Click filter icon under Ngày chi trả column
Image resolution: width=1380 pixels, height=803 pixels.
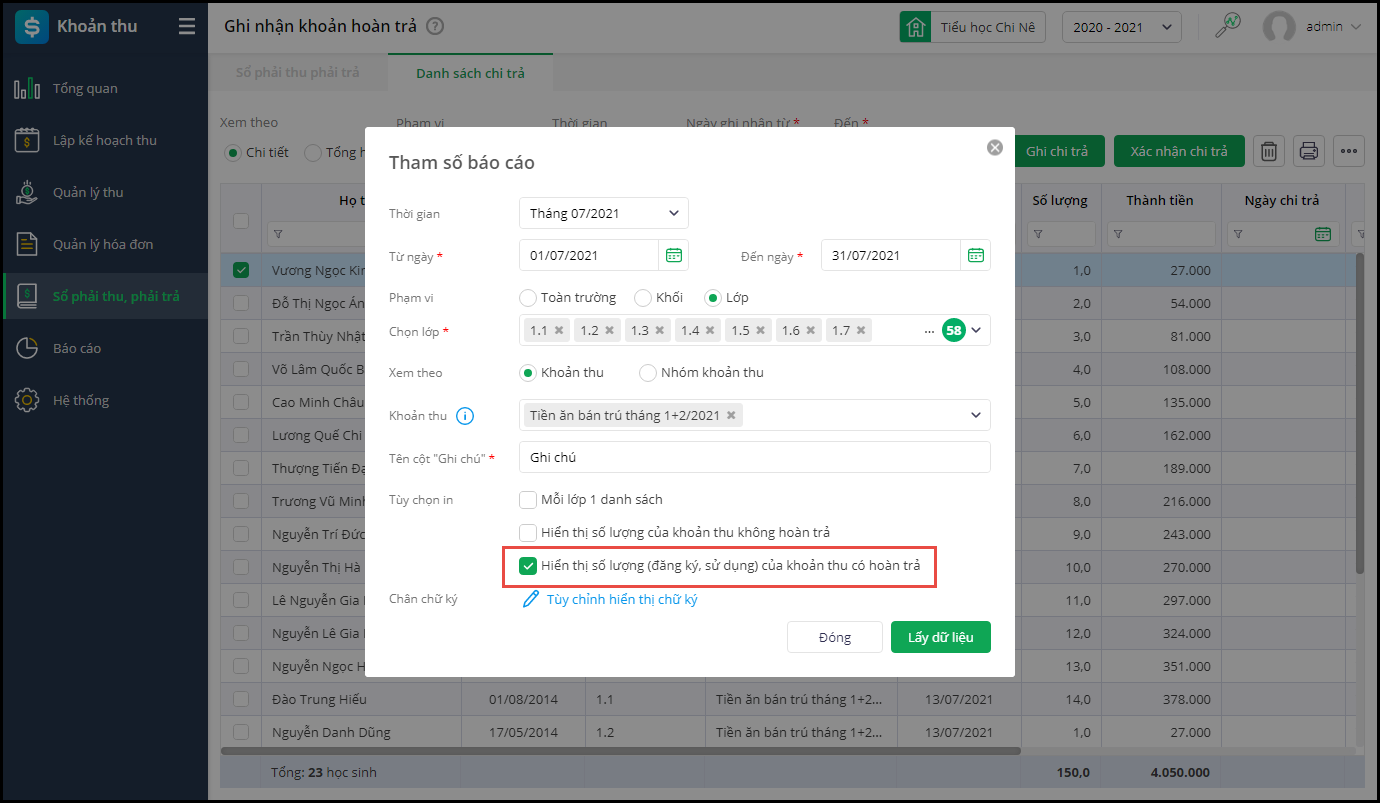pos(1239,234)
